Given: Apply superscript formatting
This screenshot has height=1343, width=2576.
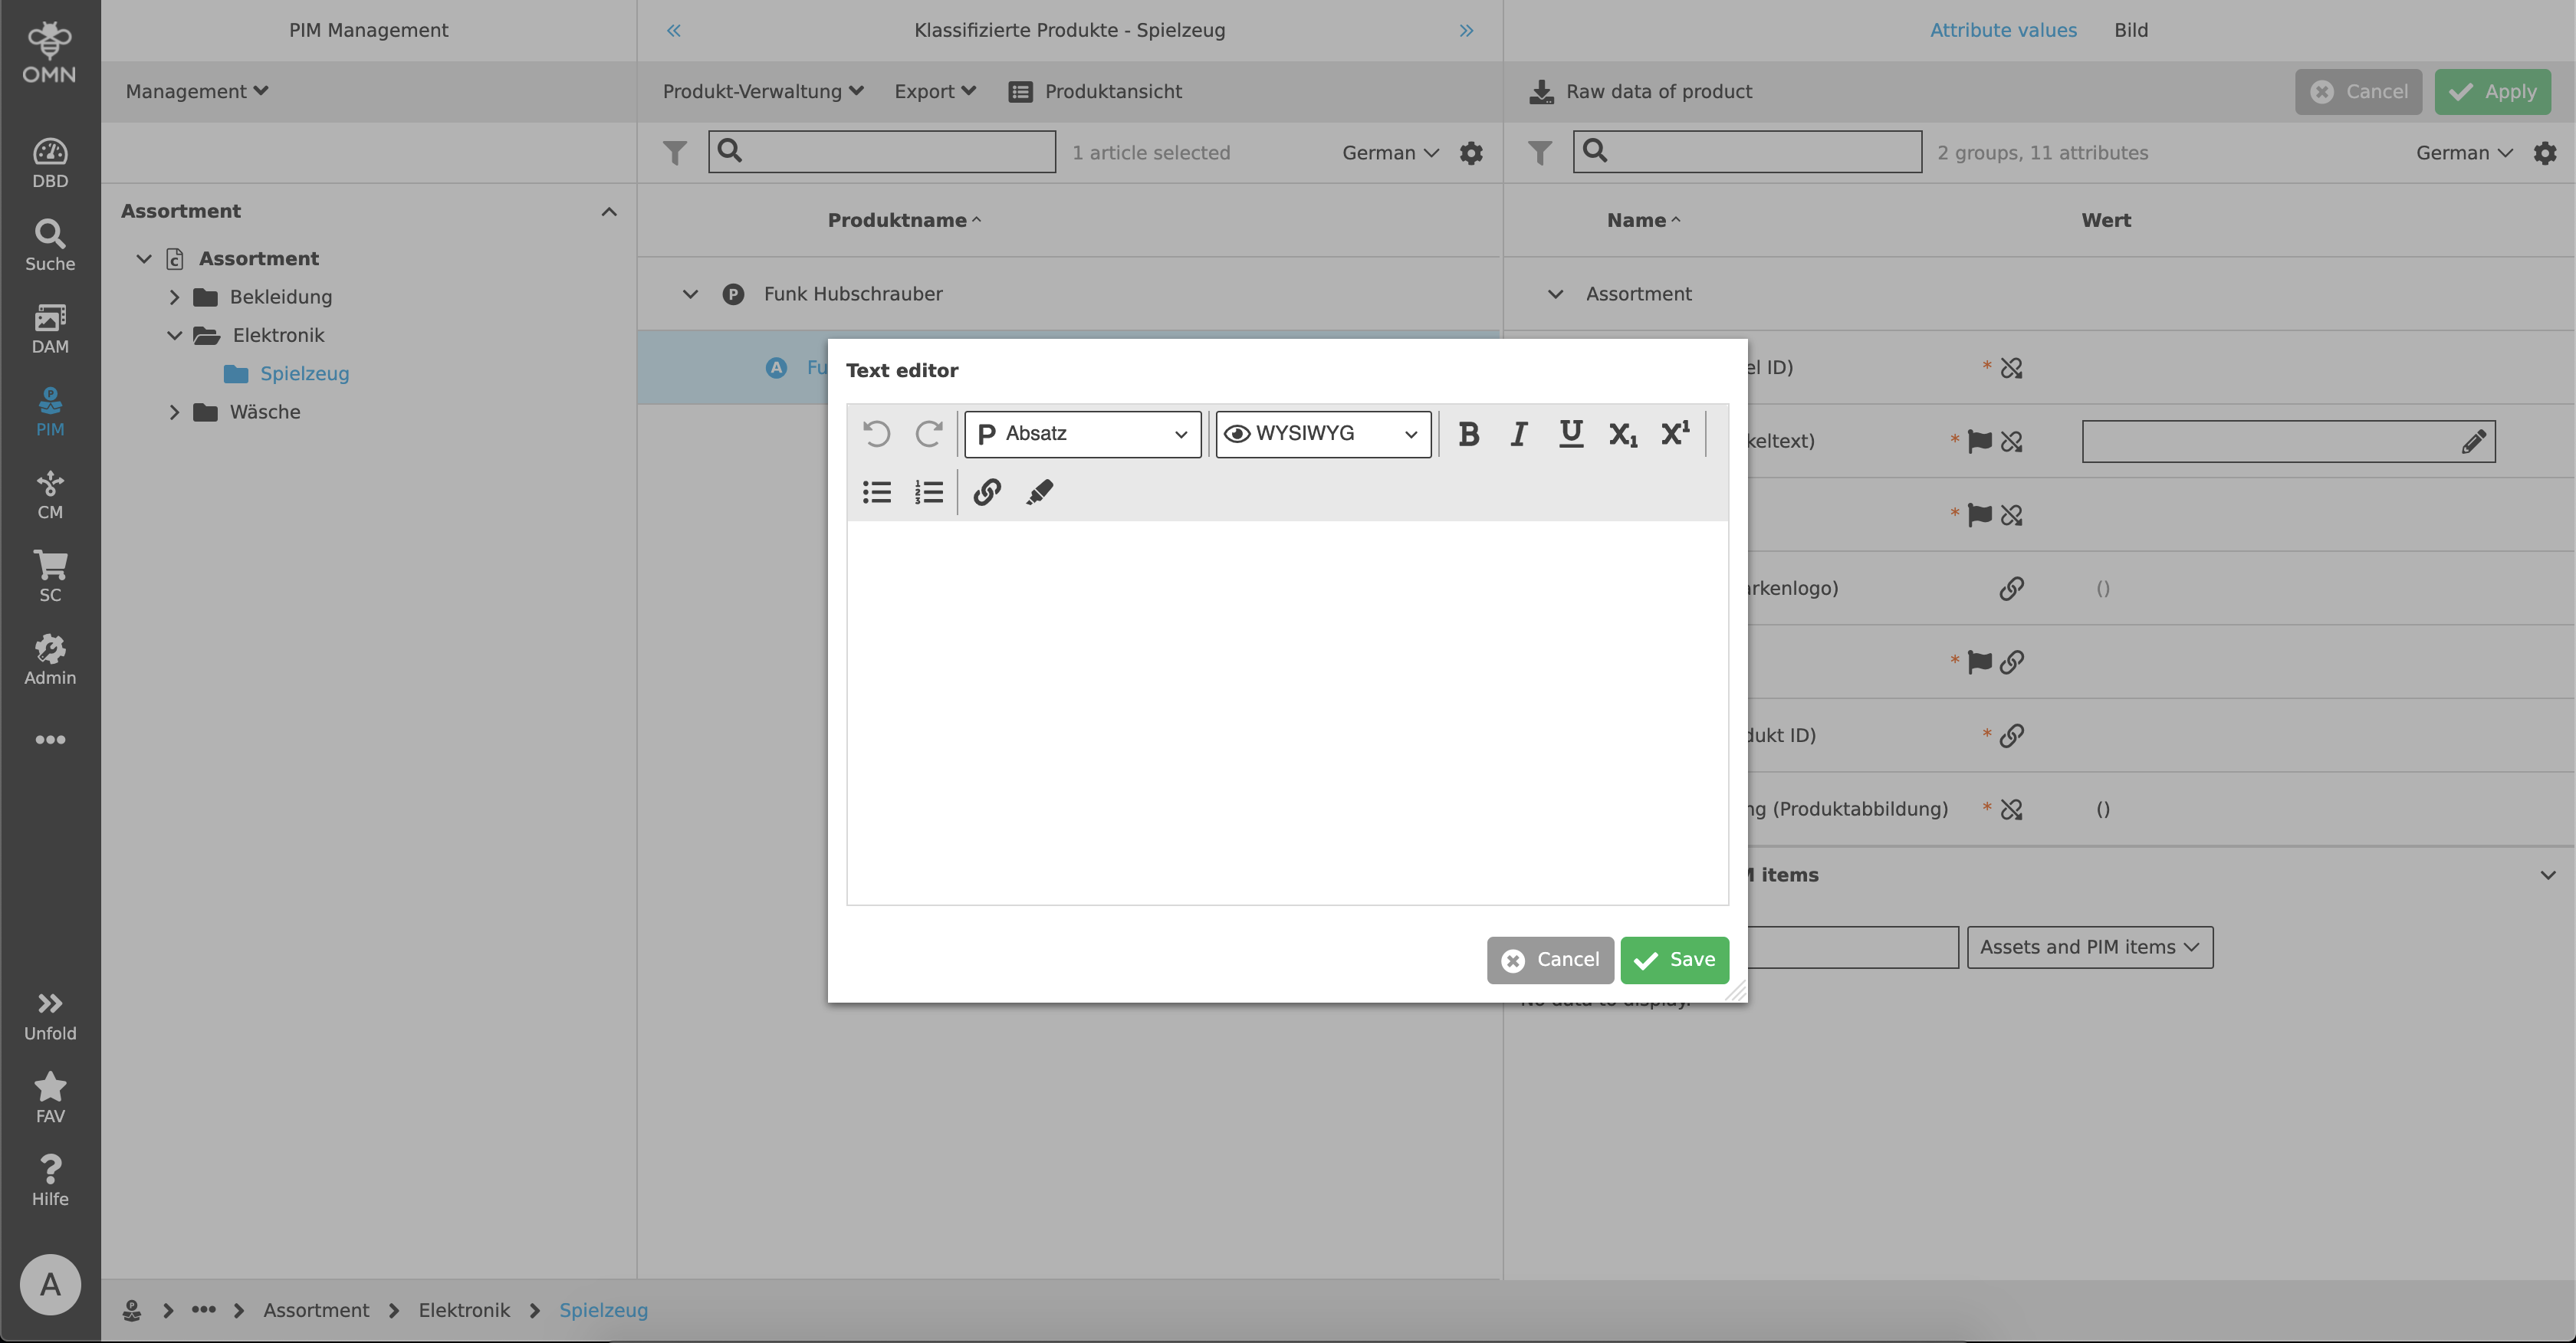Looking at the screenshot, I should tap(1675, 433).
